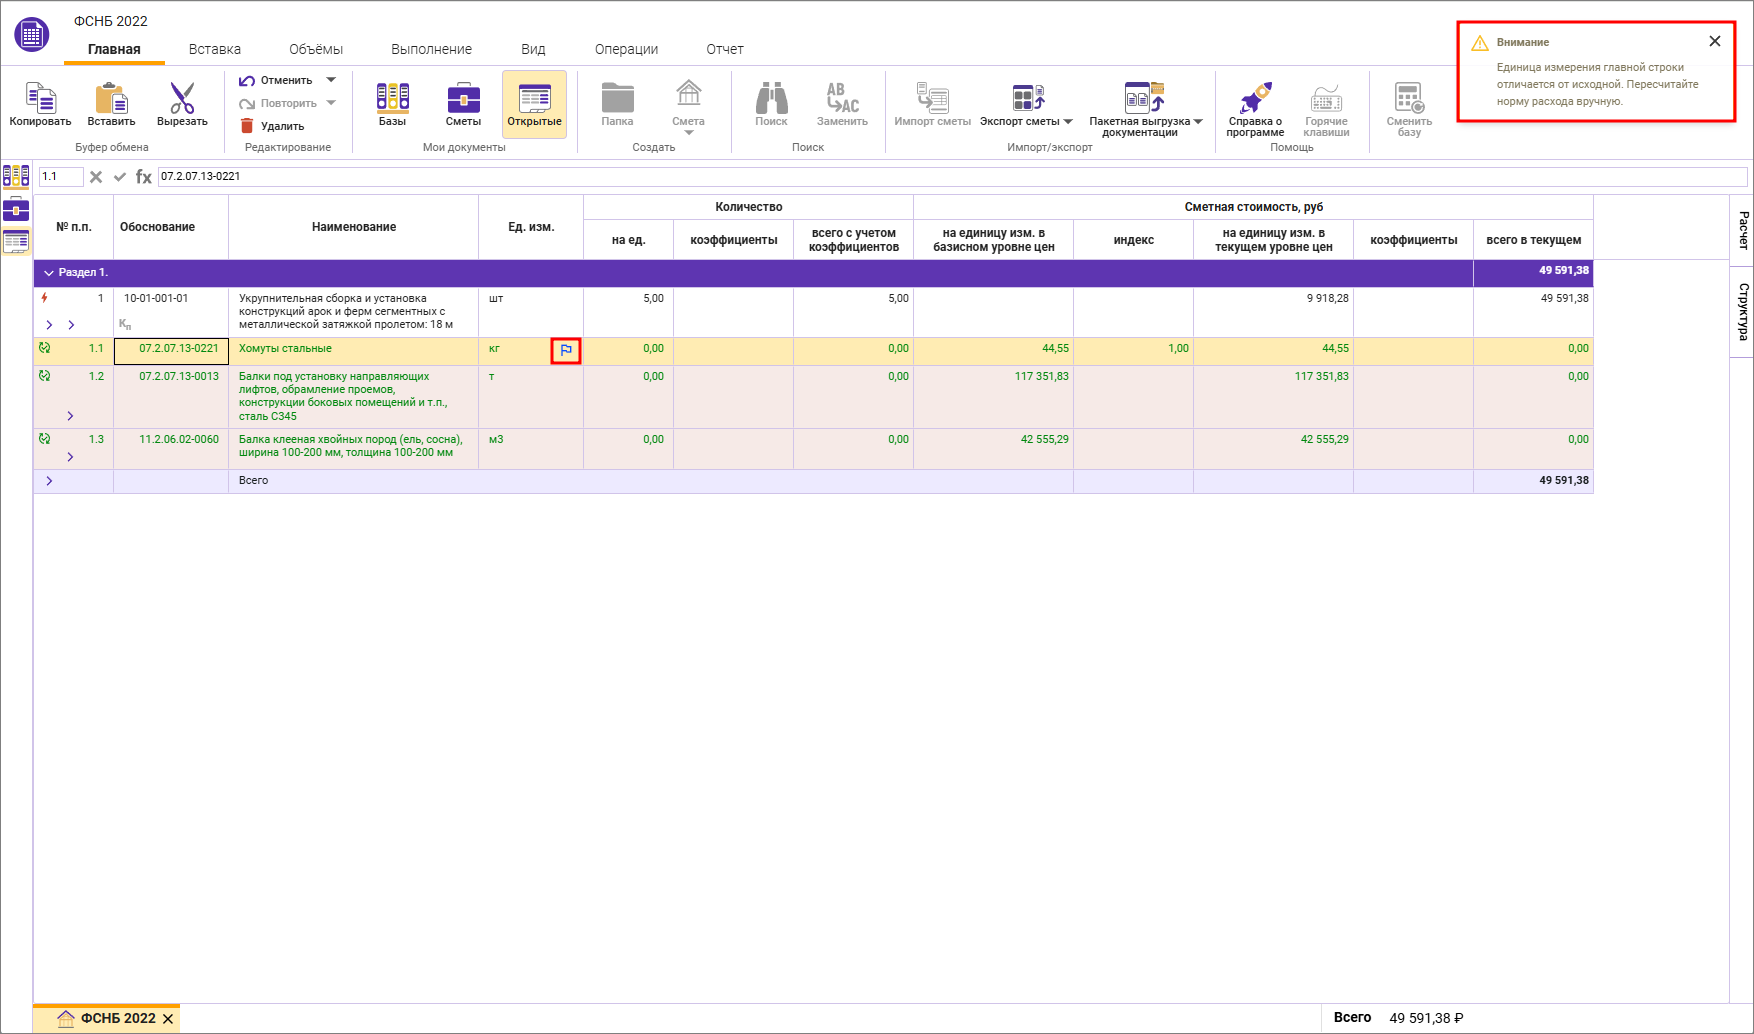Collapse the Раздел 1 section

tap(48, 273)
